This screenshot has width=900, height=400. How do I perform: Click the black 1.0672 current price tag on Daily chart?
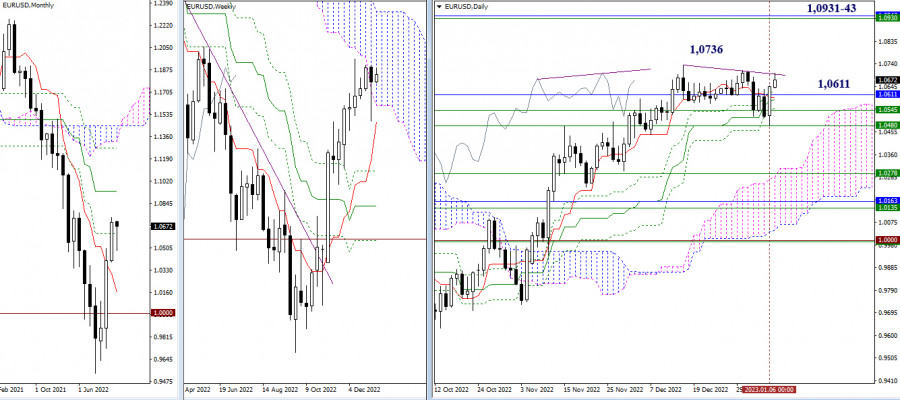point(886,80)
